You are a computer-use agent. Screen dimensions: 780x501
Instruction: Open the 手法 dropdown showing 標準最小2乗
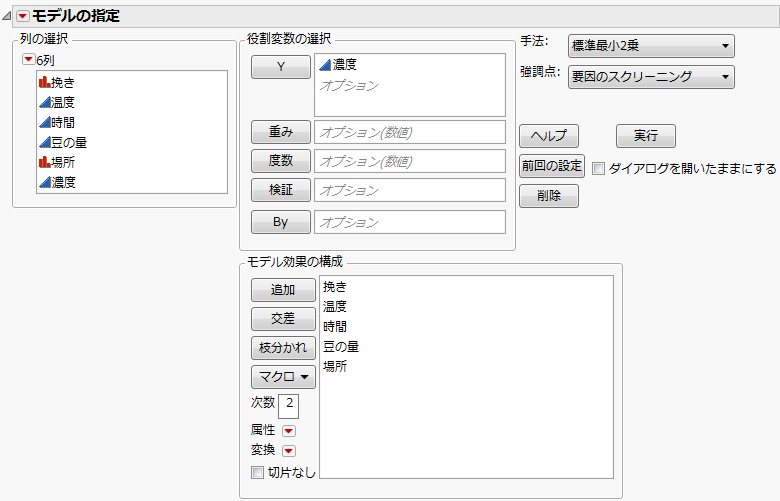(651, 46)
